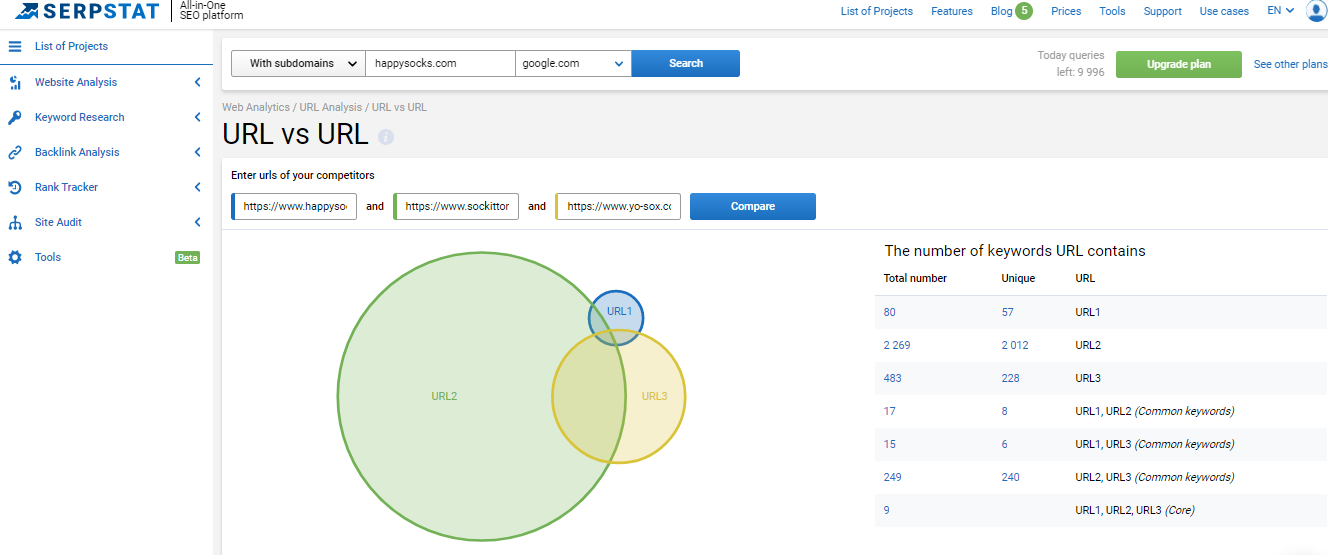
Task: Click the Website Analysis chart icon
Action: 15,83
